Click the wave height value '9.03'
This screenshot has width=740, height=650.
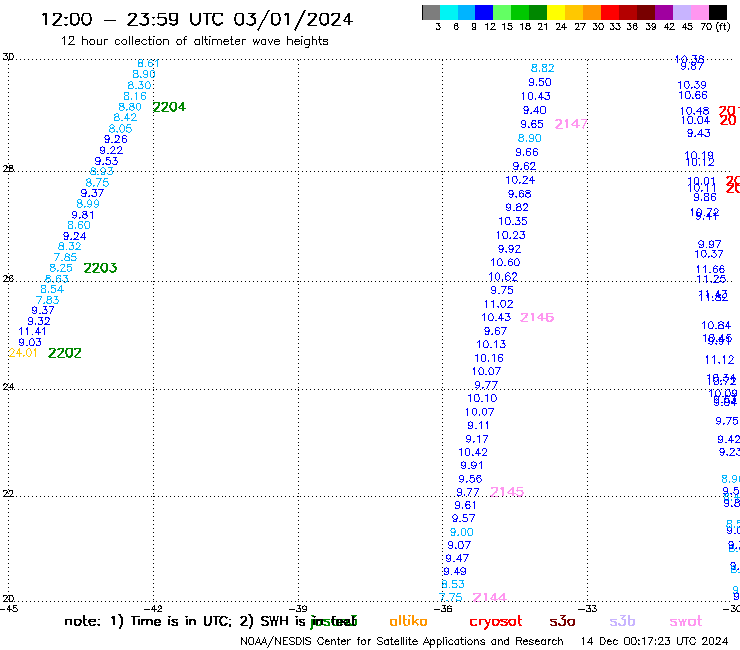30,342
